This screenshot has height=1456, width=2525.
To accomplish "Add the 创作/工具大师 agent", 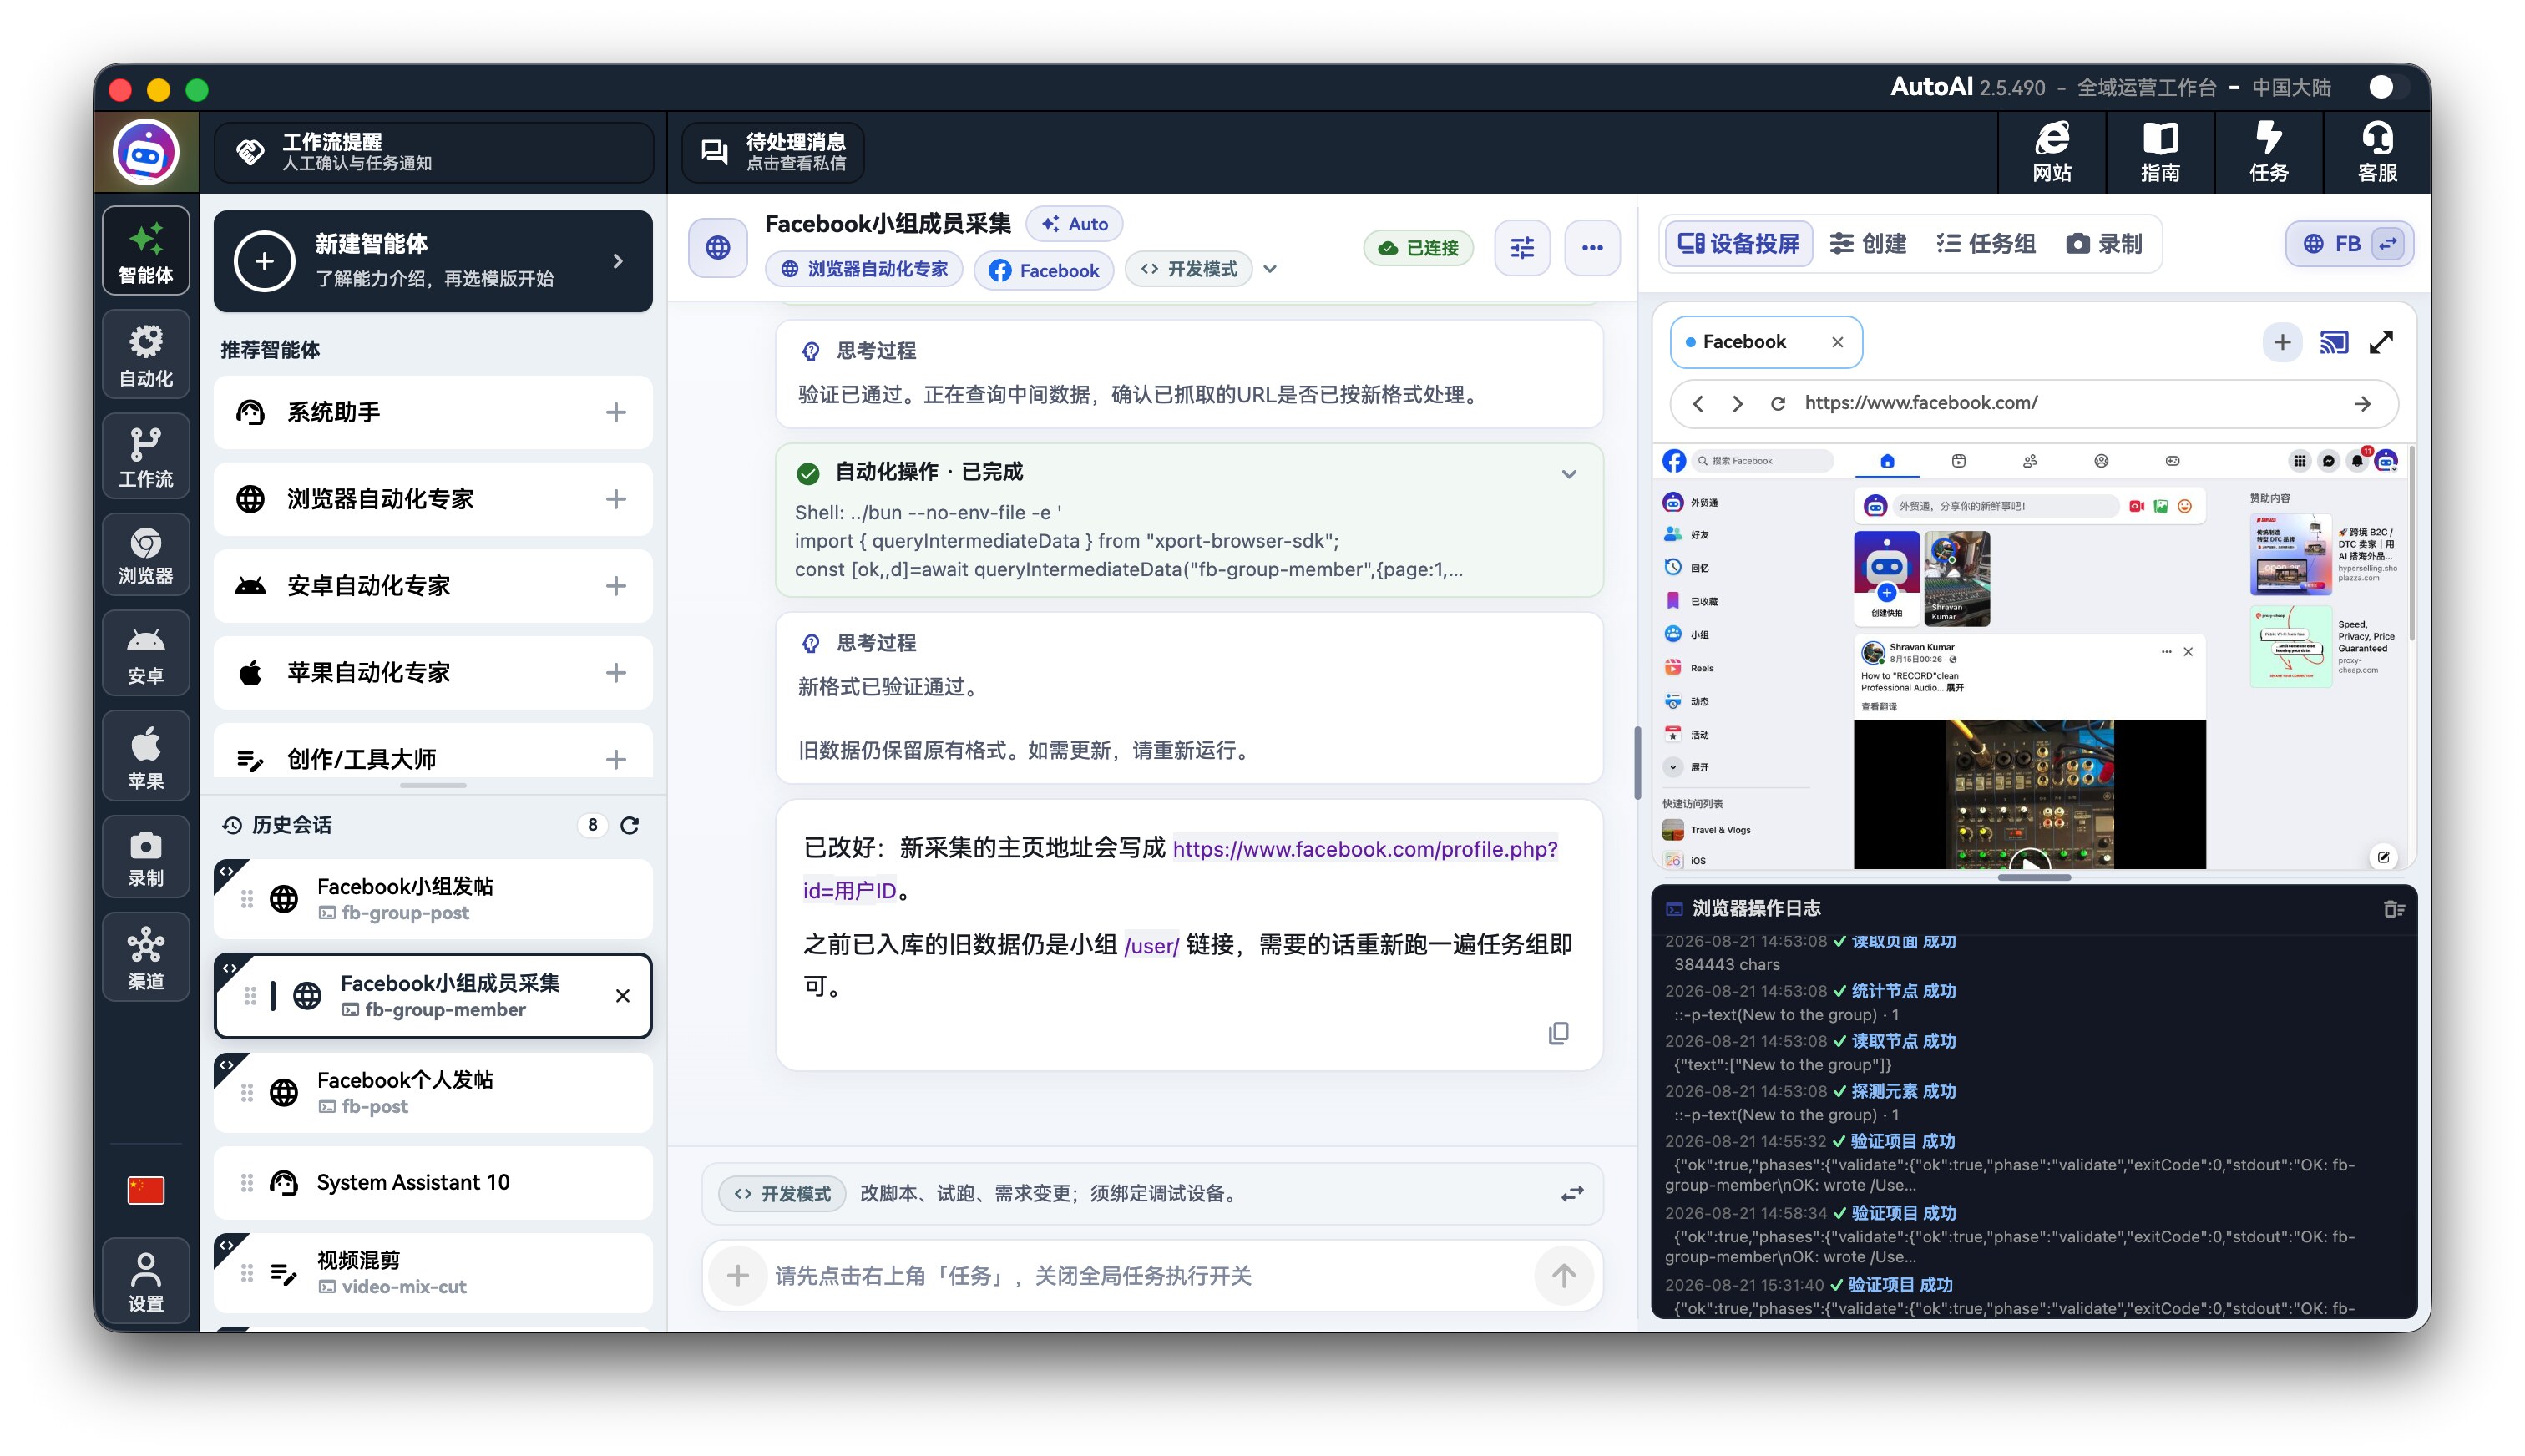I will pos(616,760).
